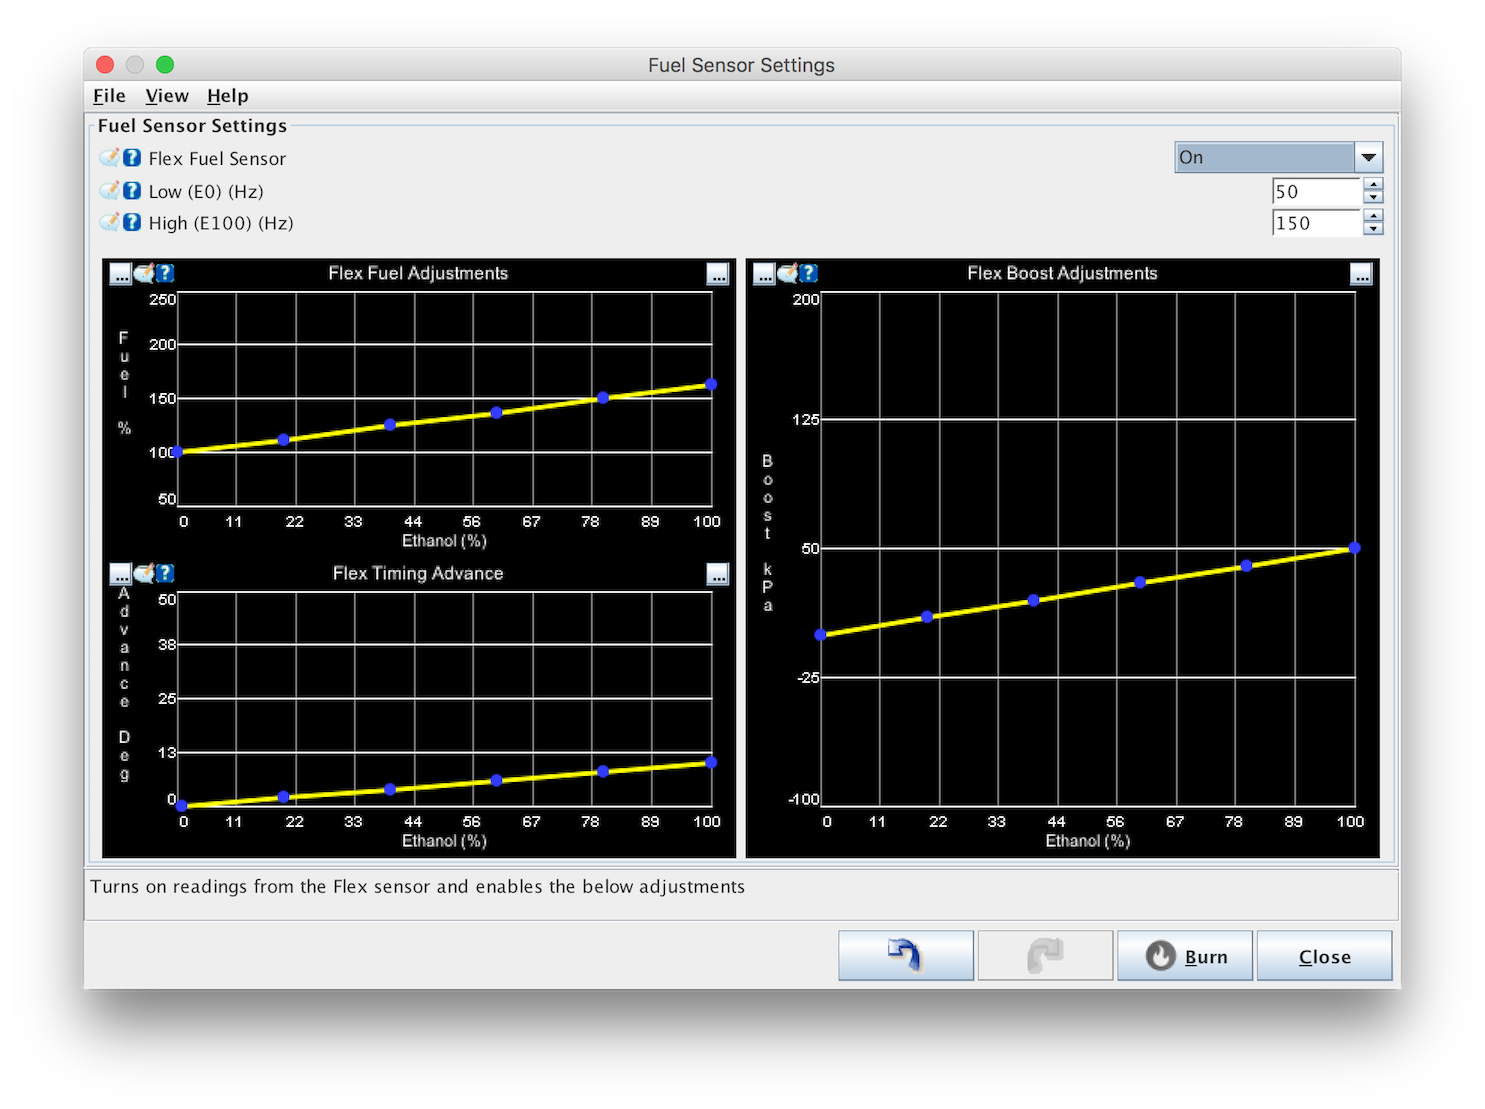The image size is (1485, 1109).
Task: Decrease the High (E100) Hz value with the down arrow
Action: pos(1373,229)
